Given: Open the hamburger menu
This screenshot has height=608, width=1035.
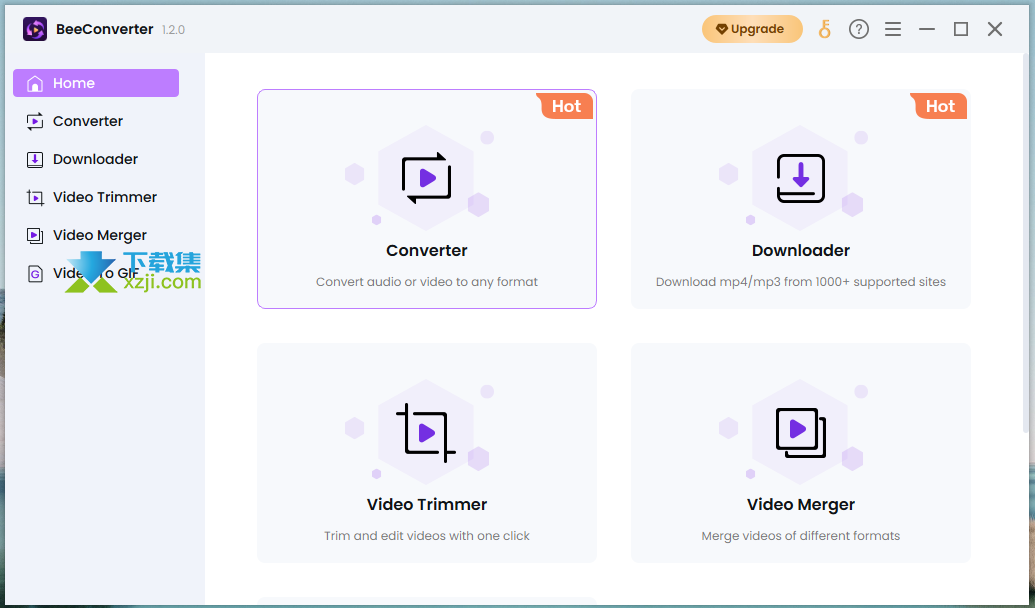Looking at the screenshot, I should pos(893,29).
